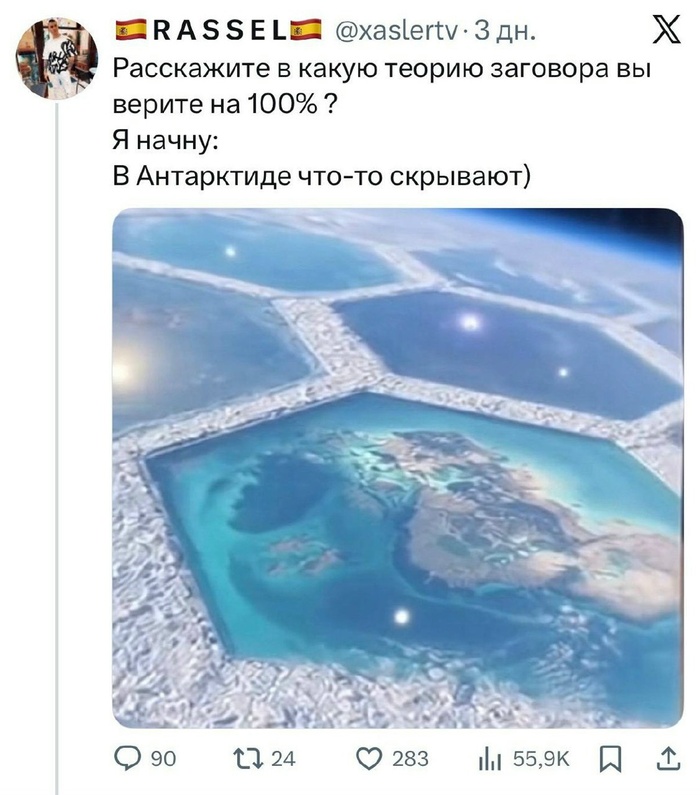Click the line "В Антарктиде что-то скрывают"

point(321,176)
